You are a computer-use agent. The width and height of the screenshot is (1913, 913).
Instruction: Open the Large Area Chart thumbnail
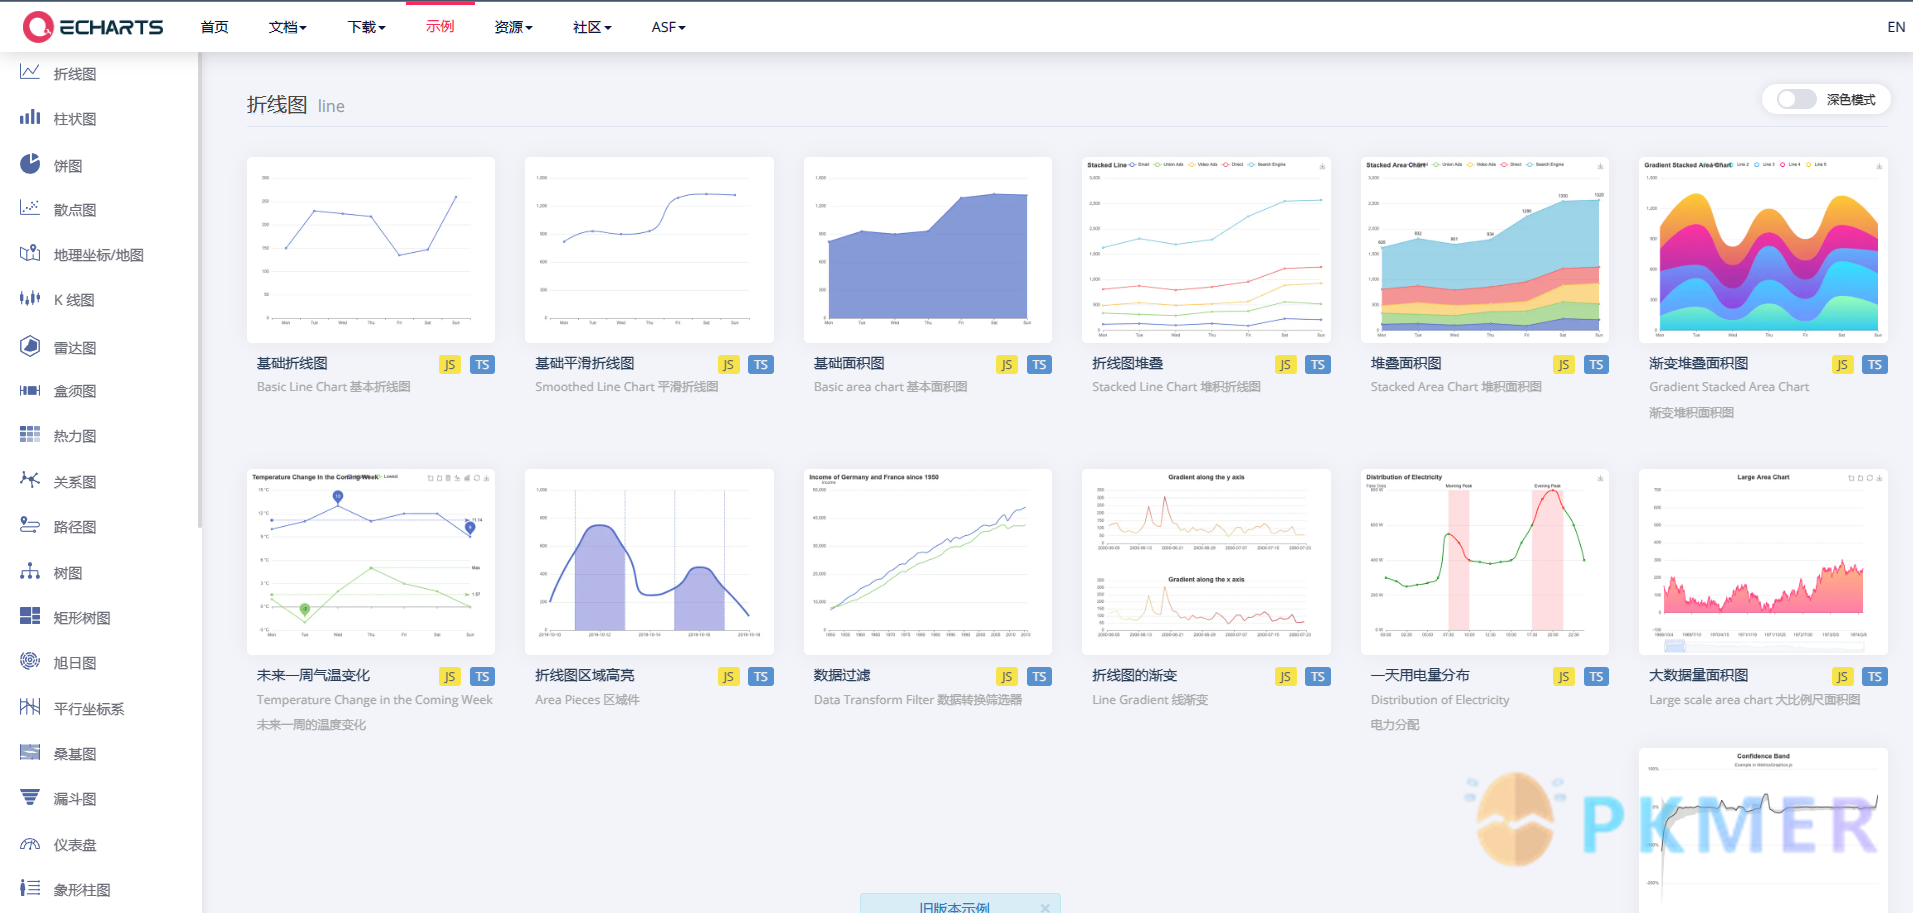[x=1763, y=562]
